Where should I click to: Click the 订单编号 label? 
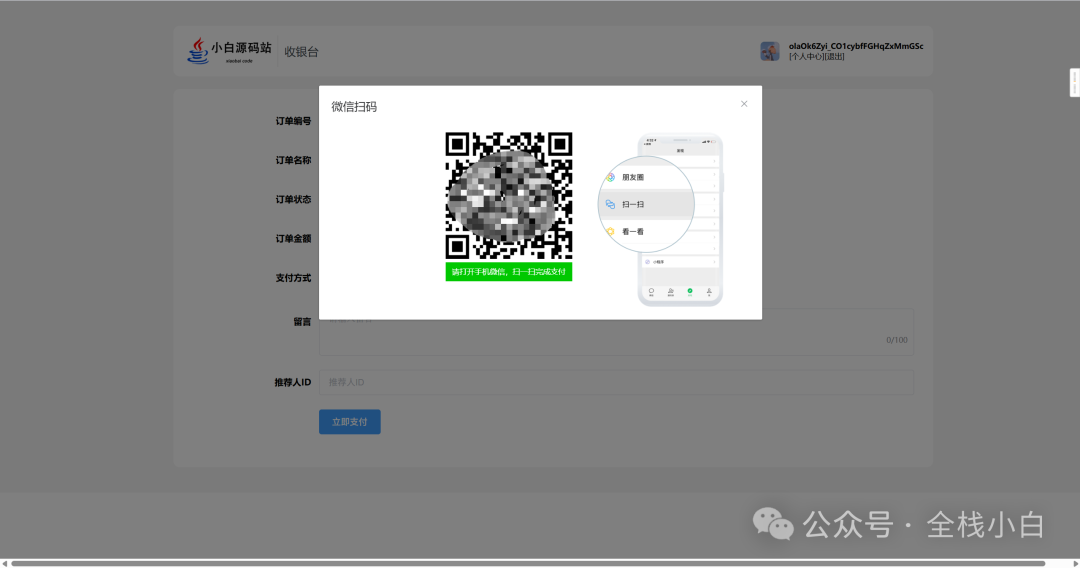click(293, 121)
